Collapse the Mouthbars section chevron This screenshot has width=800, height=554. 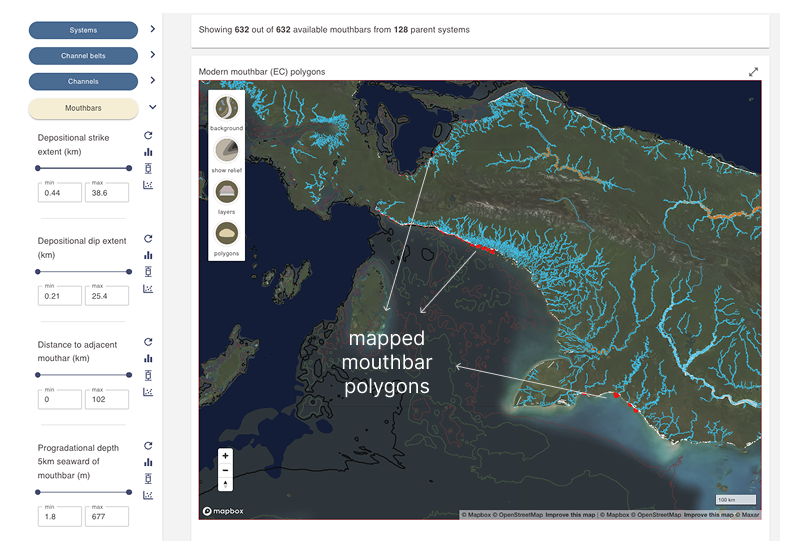tap(153, 107)
